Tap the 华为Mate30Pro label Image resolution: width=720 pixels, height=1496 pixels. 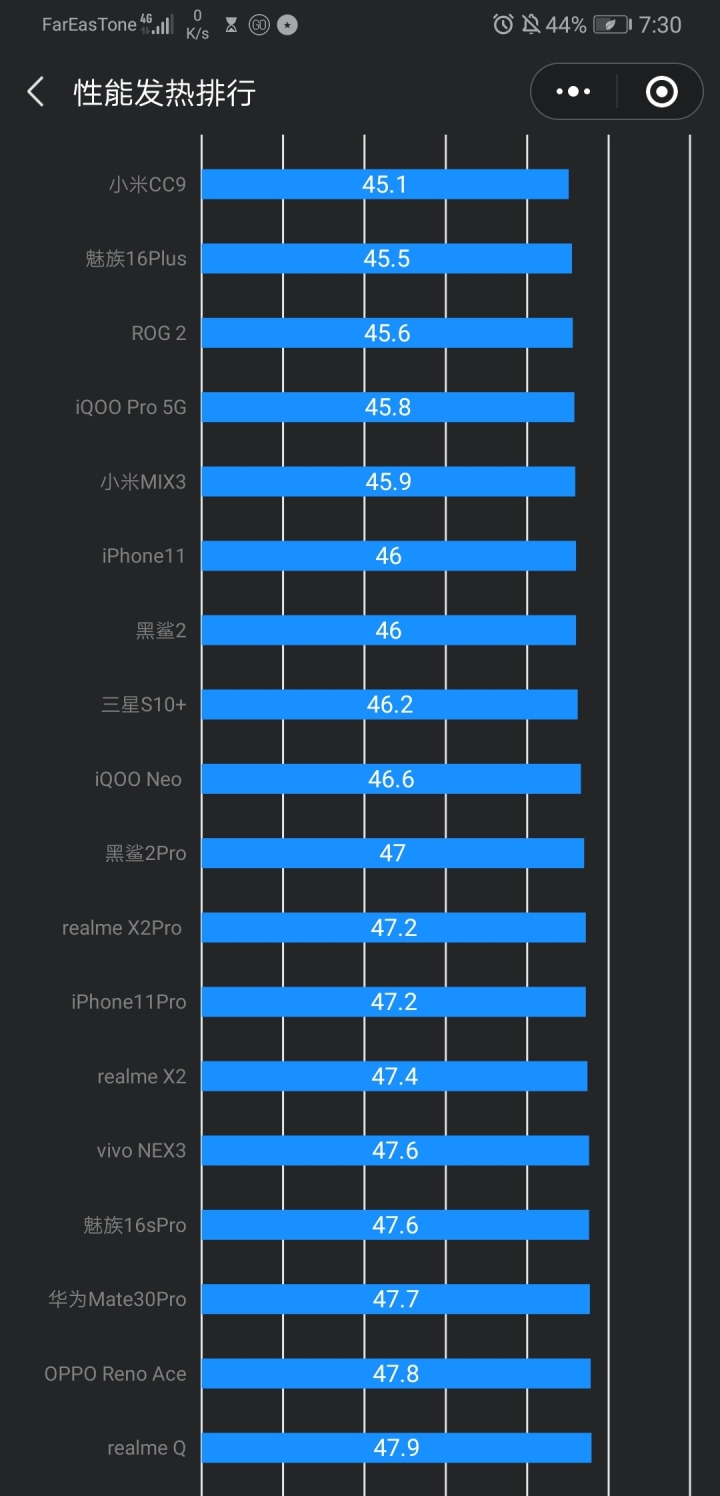pyautogui.click(x=117, y=1299)
